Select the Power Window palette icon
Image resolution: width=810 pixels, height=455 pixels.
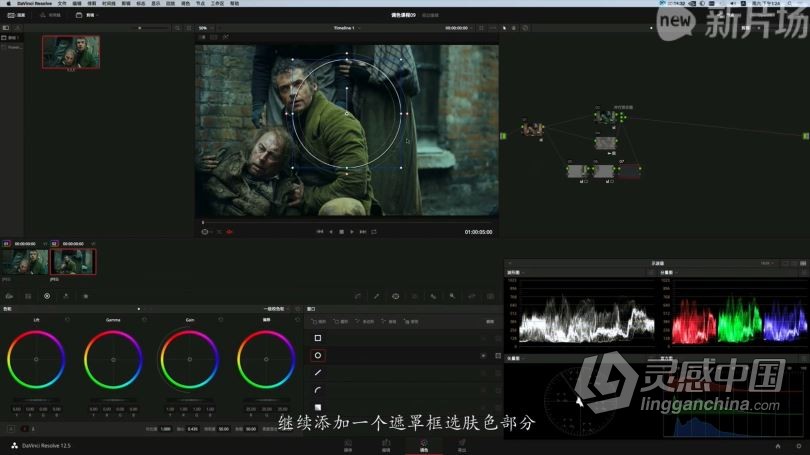click(x=395, y=296)
